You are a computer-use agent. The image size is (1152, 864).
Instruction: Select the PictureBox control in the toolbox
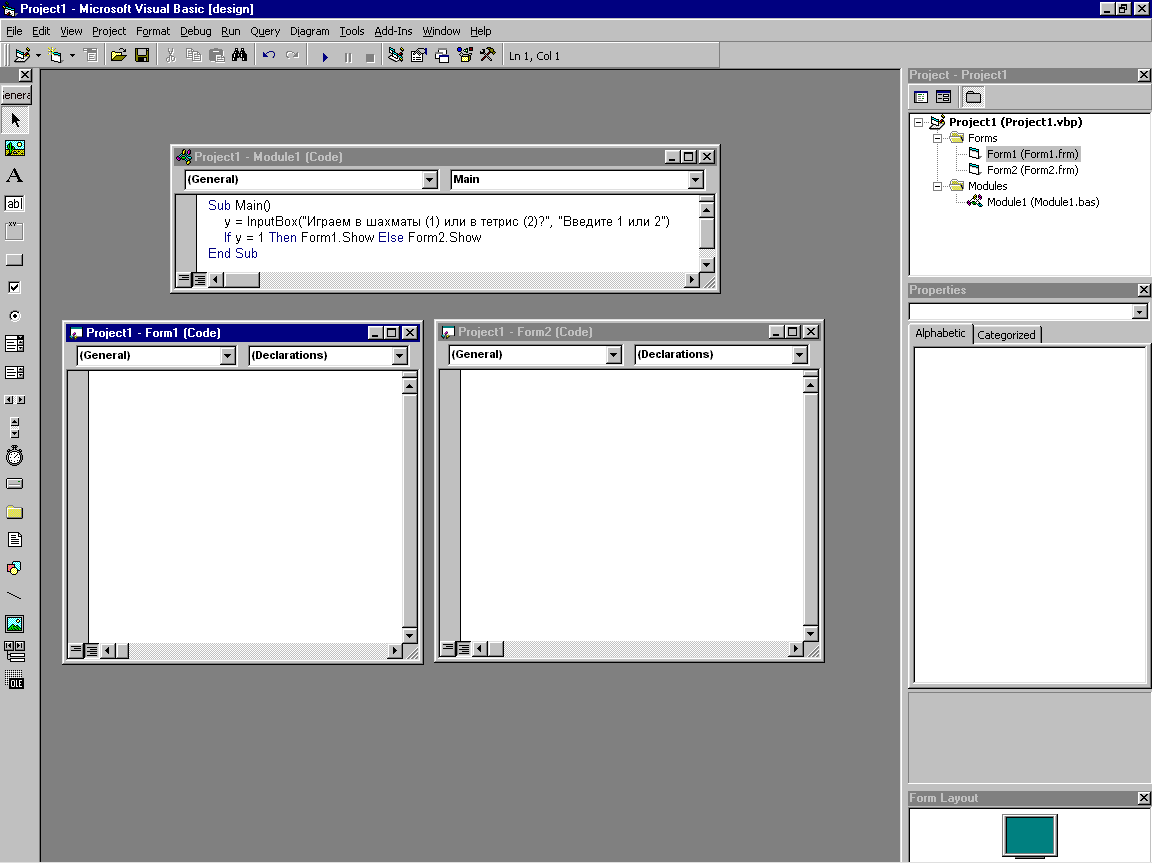point(15,148)
